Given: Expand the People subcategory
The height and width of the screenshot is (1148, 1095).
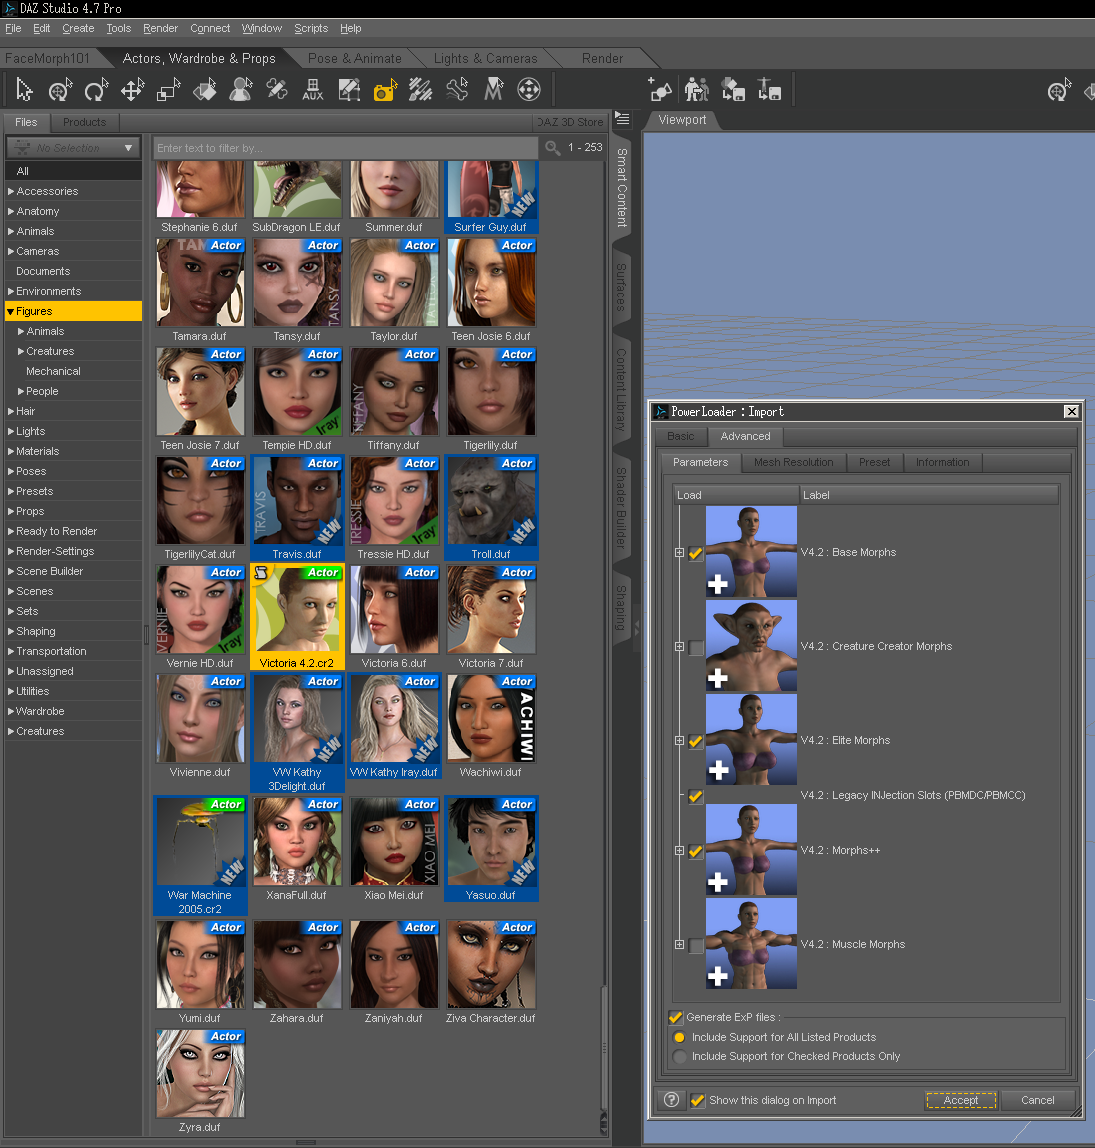Looking at the screenshot, I should coord(21,392).
